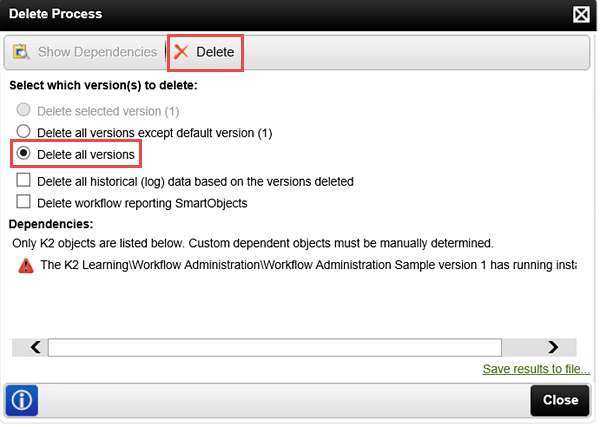Enable 'Delete all historical (log) data' checkbox
Screen dimensions: 600x427
coord(23,180)
